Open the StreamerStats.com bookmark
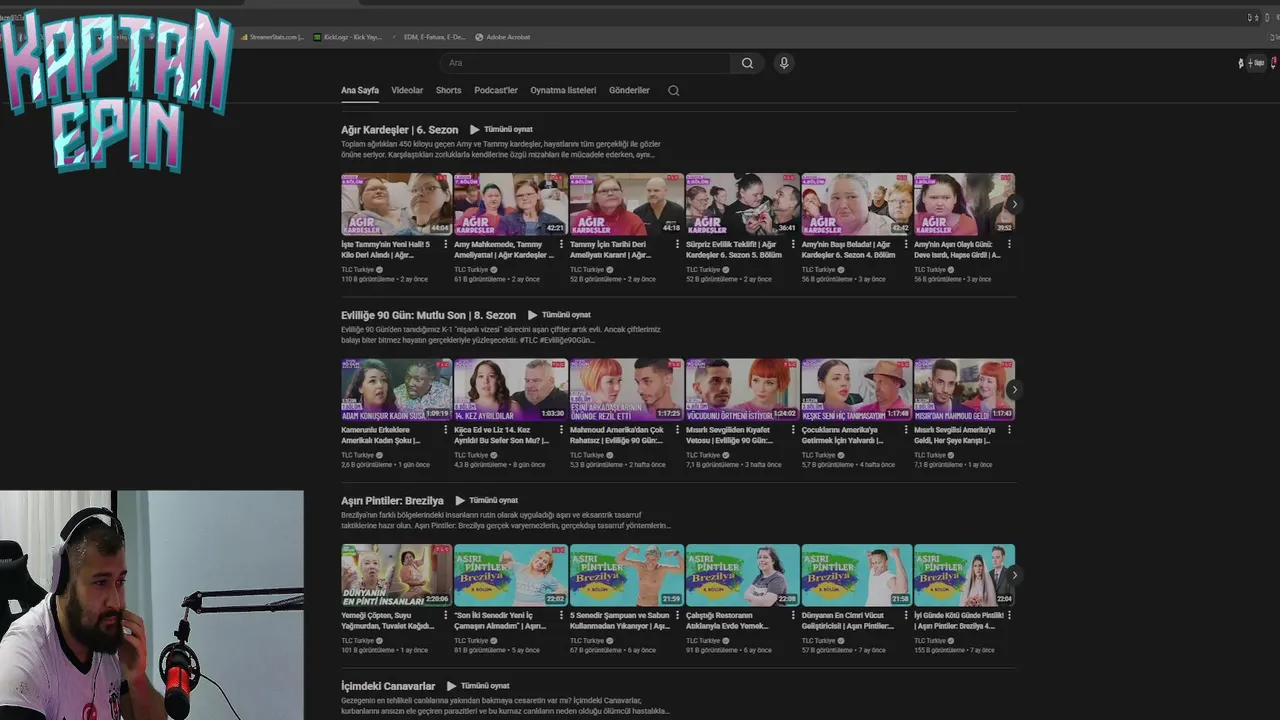This screenshot has height=720, width=1280. 272,37
